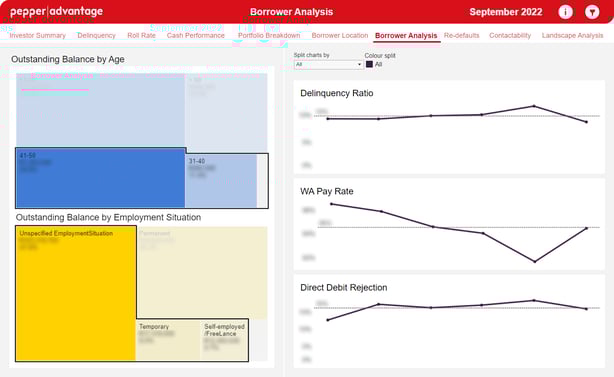Image resolution: width=614 pixels, height=377 pixels.
Task: Select the Cash Performance tab
Action: point(196,36)
